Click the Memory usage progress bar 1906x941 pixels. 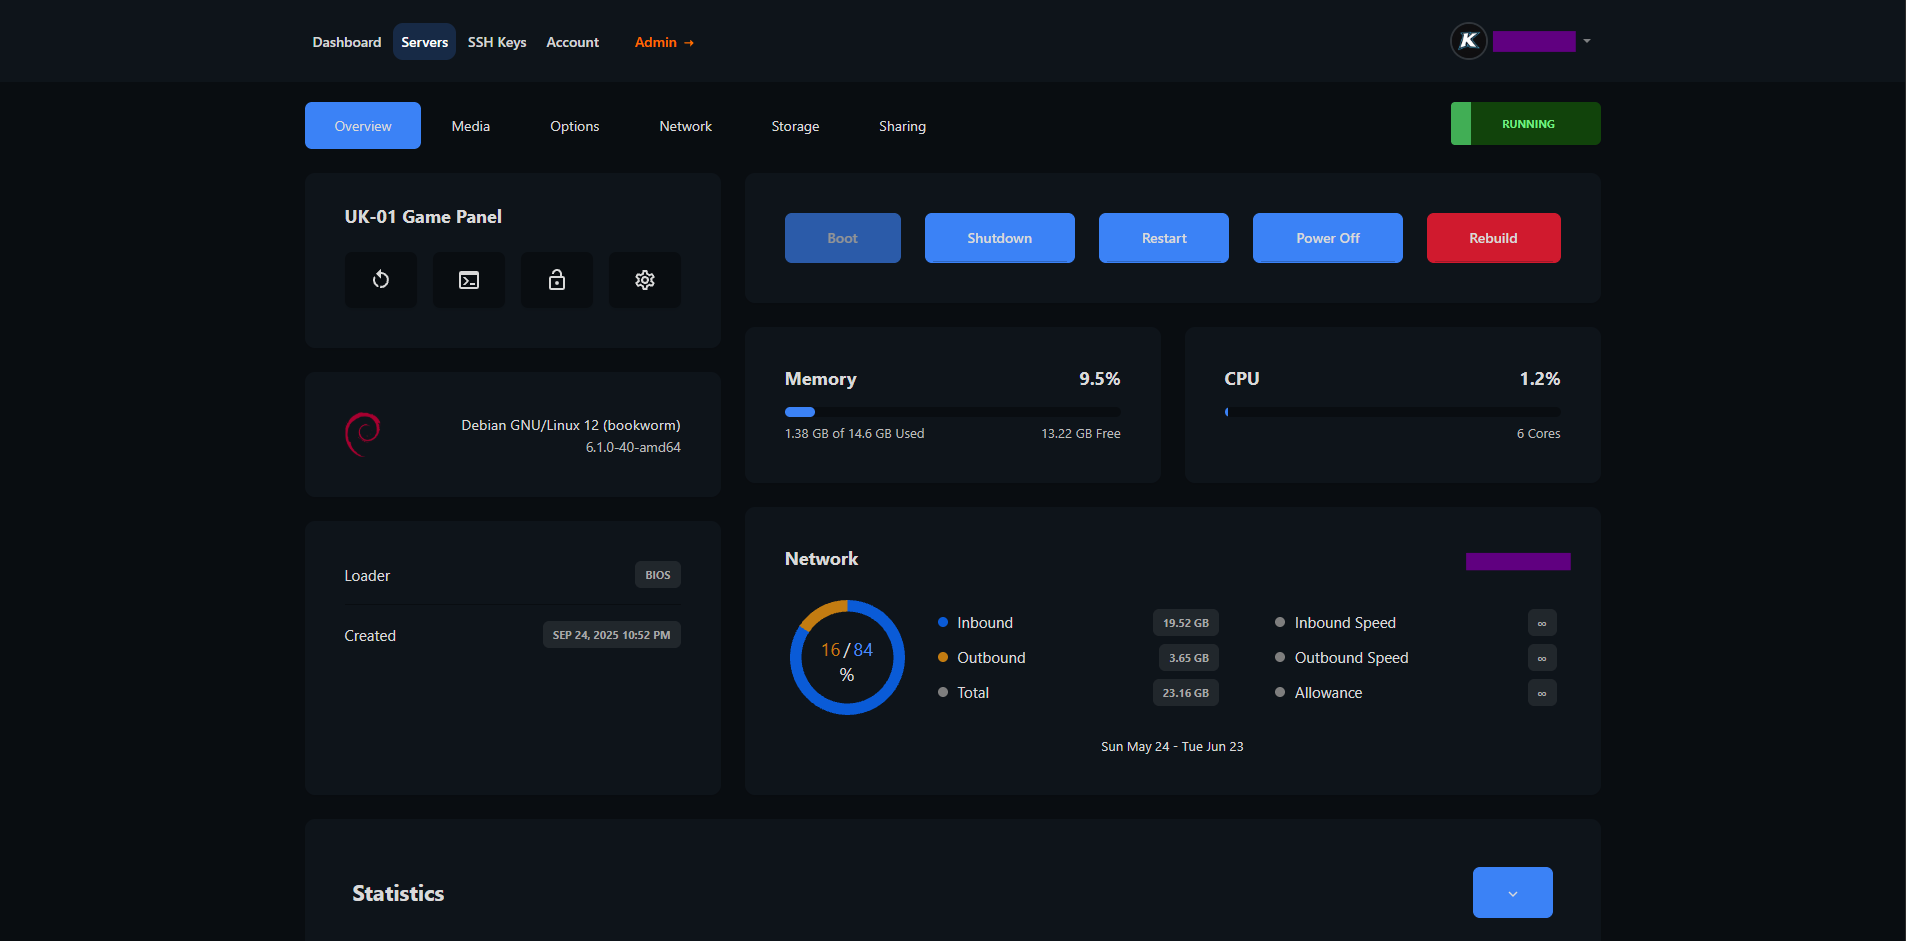click(953, 412)
